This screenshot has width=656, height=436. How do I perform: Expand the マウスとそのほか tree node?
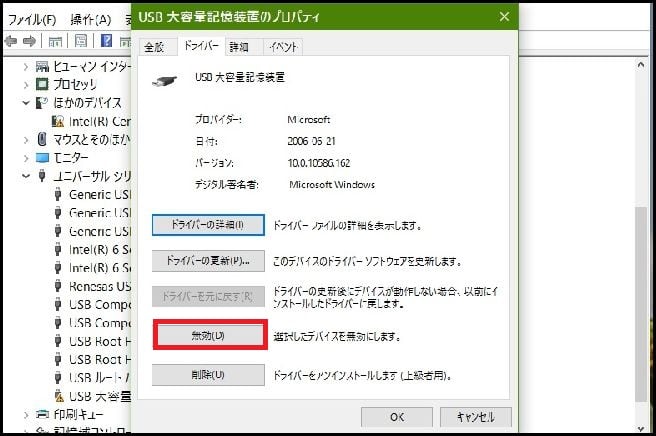click(x=26, y=139)
